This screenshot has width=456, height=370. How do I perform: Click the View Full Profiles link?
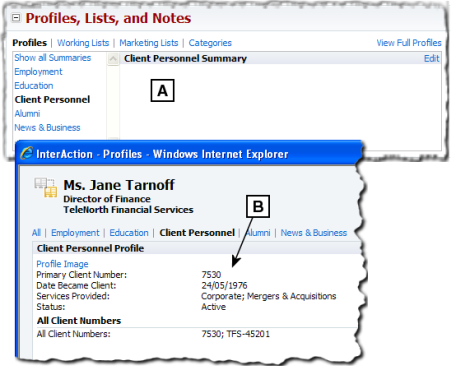pyautogui.click(x=409, y=43)
